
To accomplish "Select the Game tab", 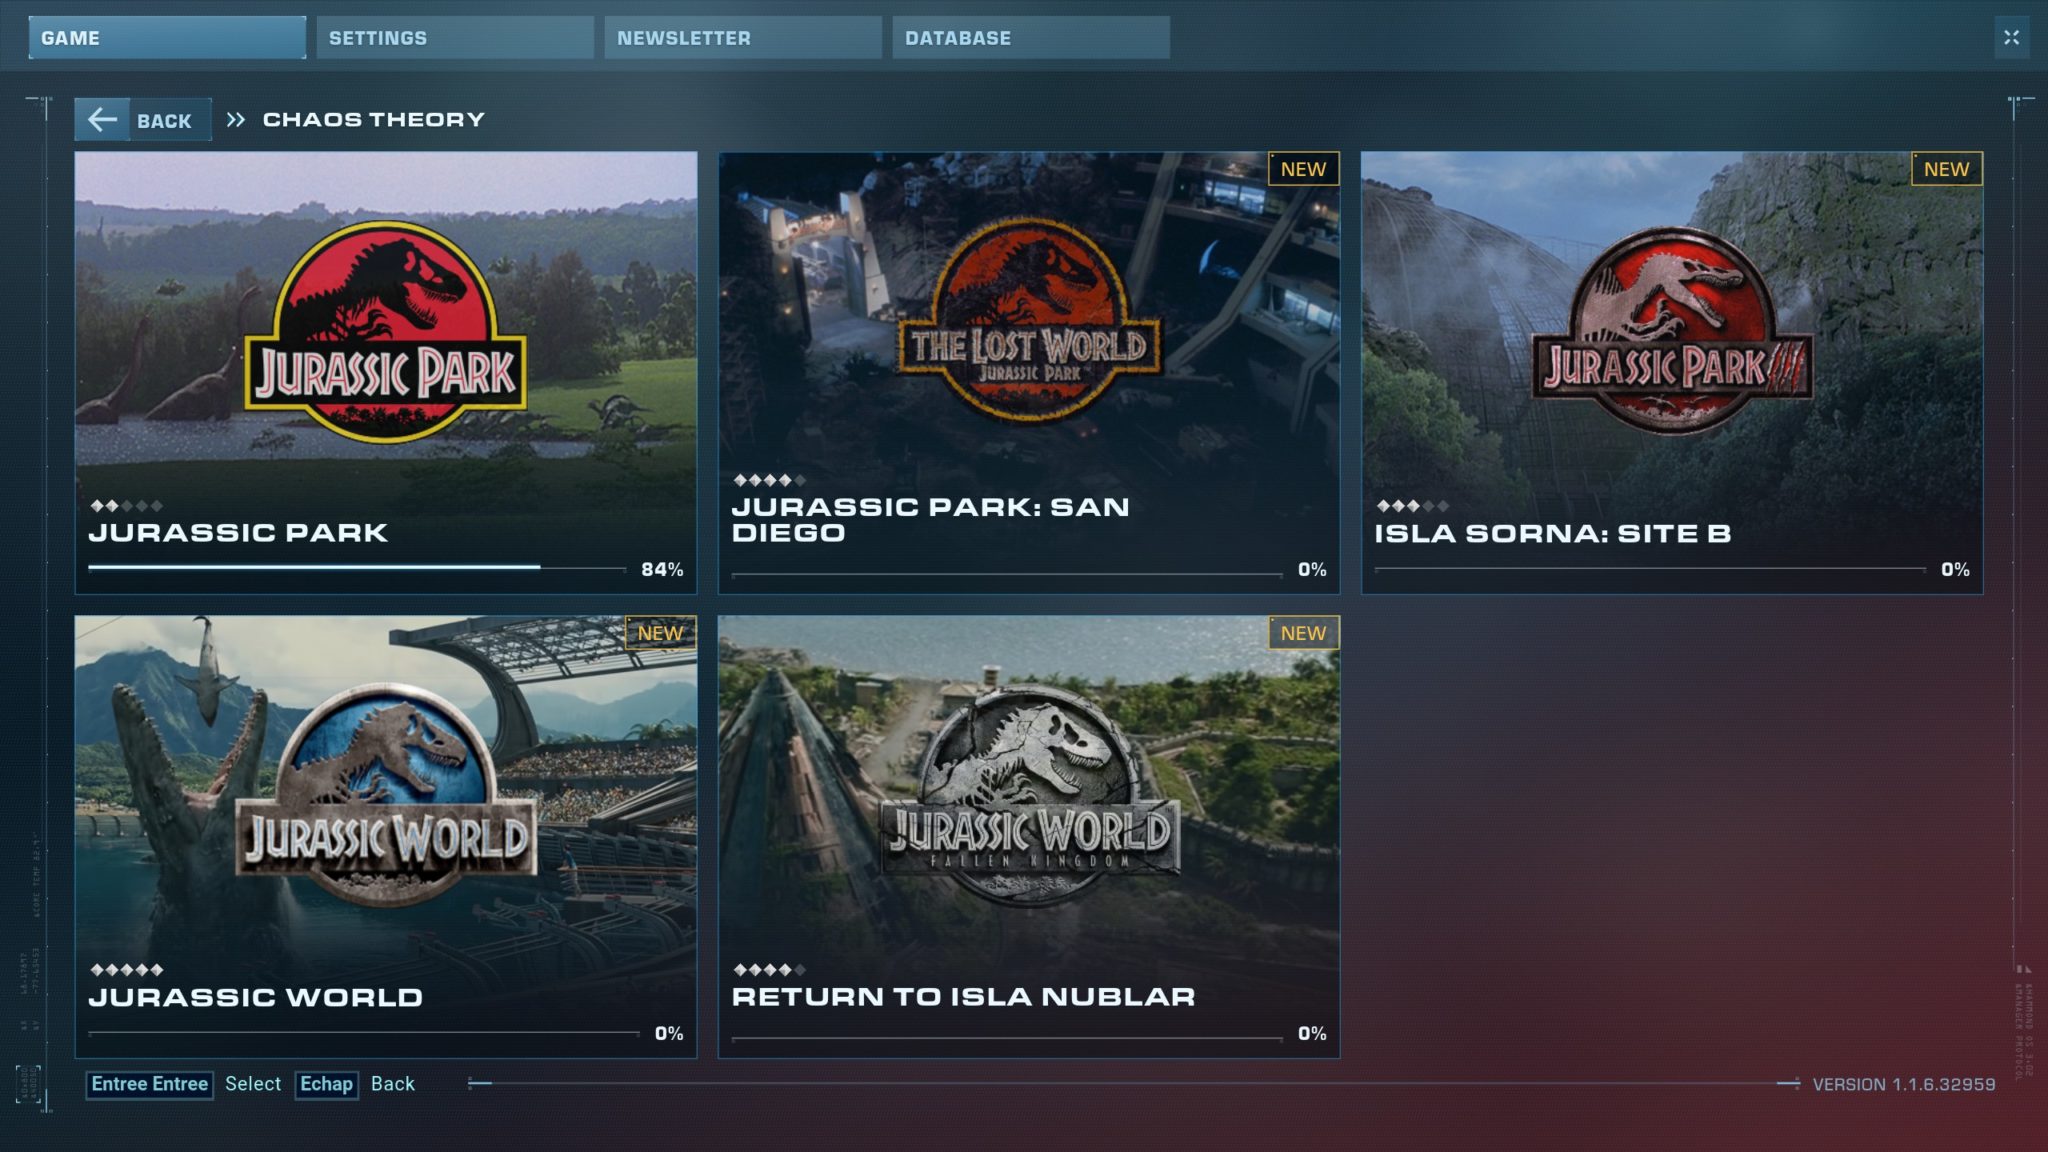I will tap(167, 38).
